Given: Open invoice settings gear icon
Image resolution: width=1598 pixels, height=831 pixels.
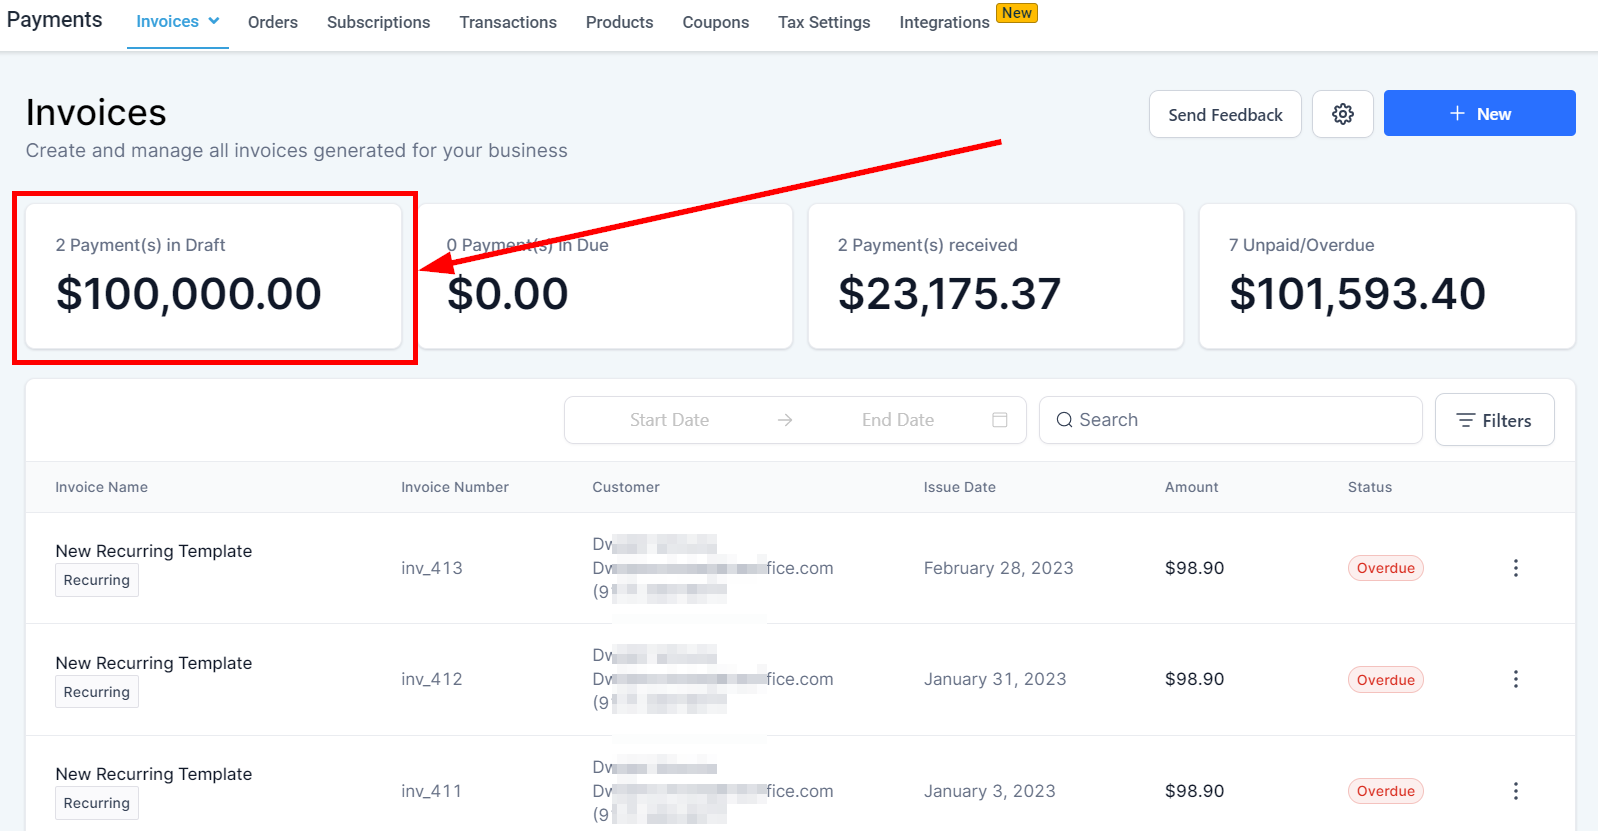Looking at the screenshot, I should pos(1342,114).
